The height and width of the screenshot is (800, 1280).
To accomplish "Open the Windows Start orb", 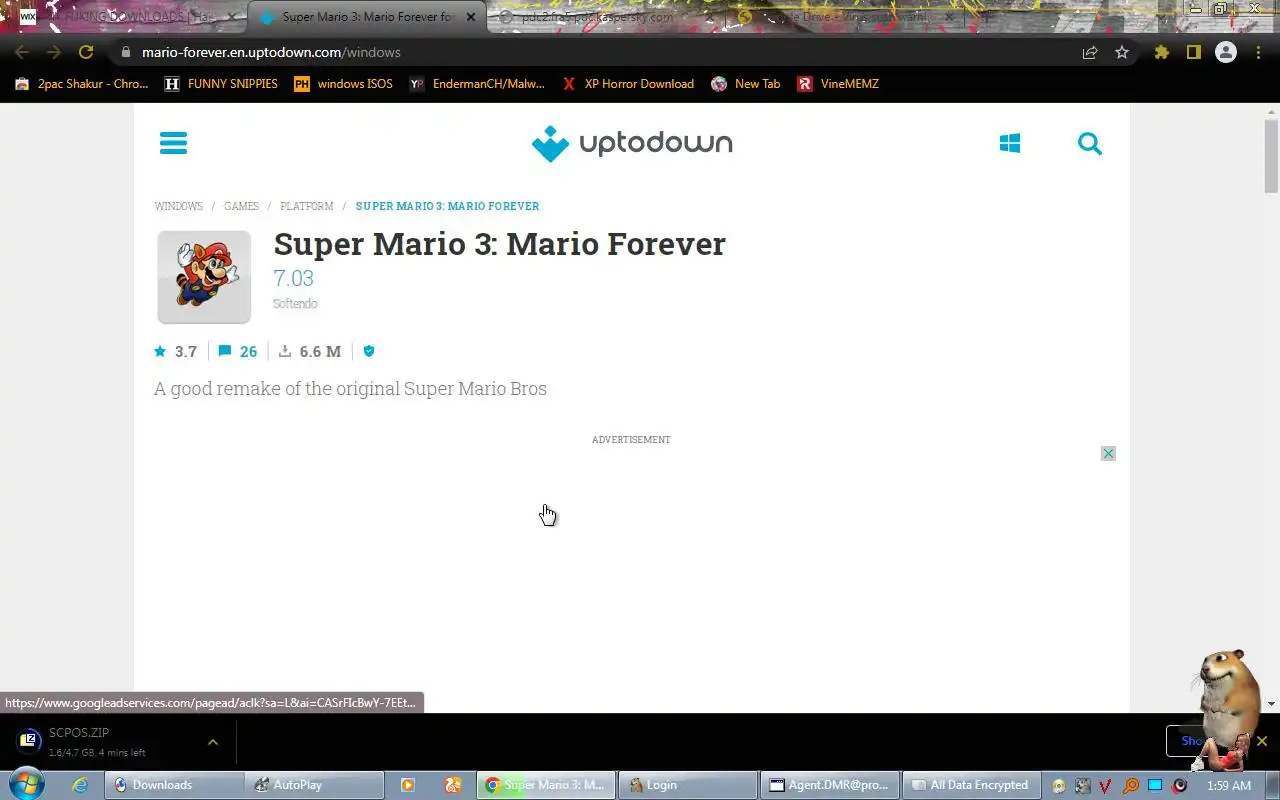I will [x=26, y=784].
